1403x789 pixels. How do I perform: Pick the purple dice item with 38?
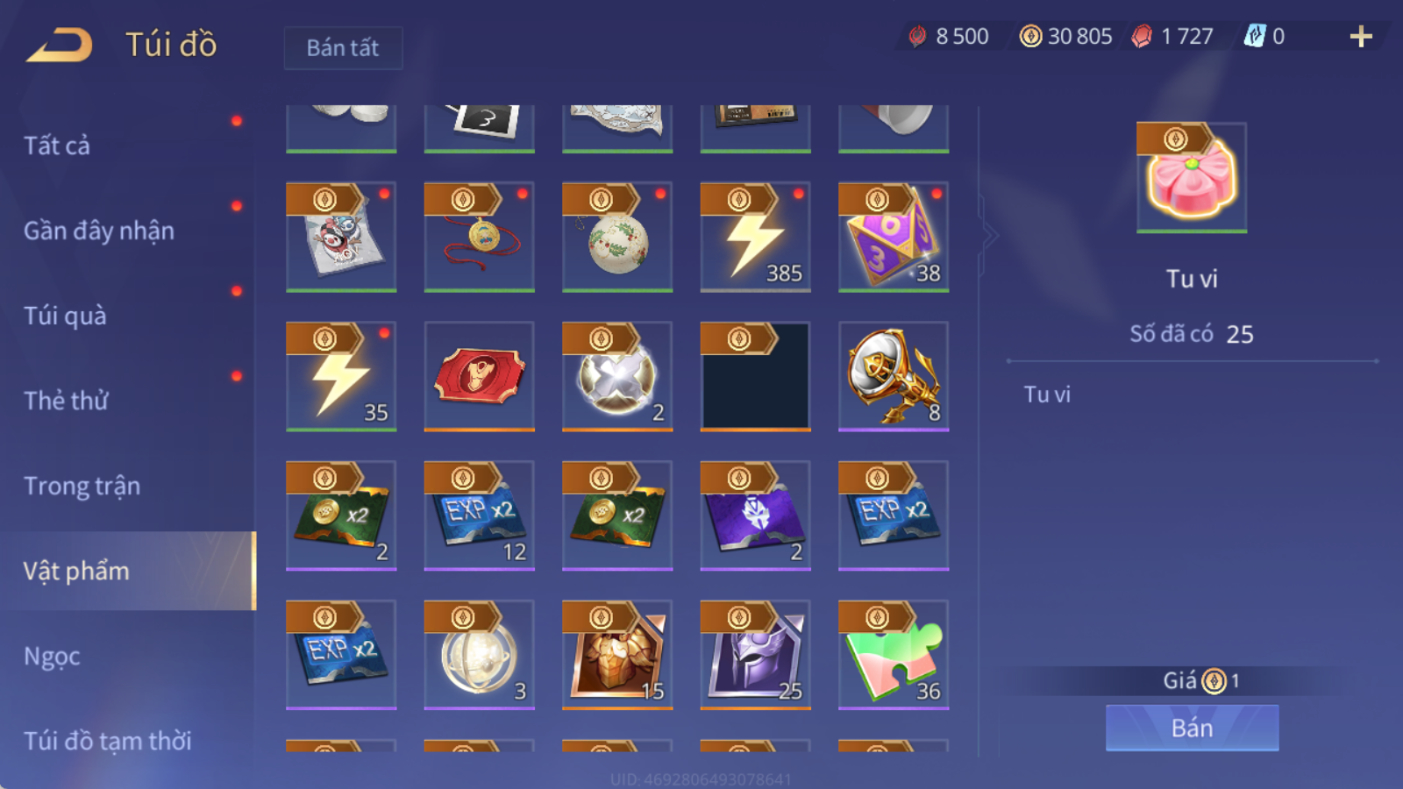pyautogui.click(x=893, y=238)
